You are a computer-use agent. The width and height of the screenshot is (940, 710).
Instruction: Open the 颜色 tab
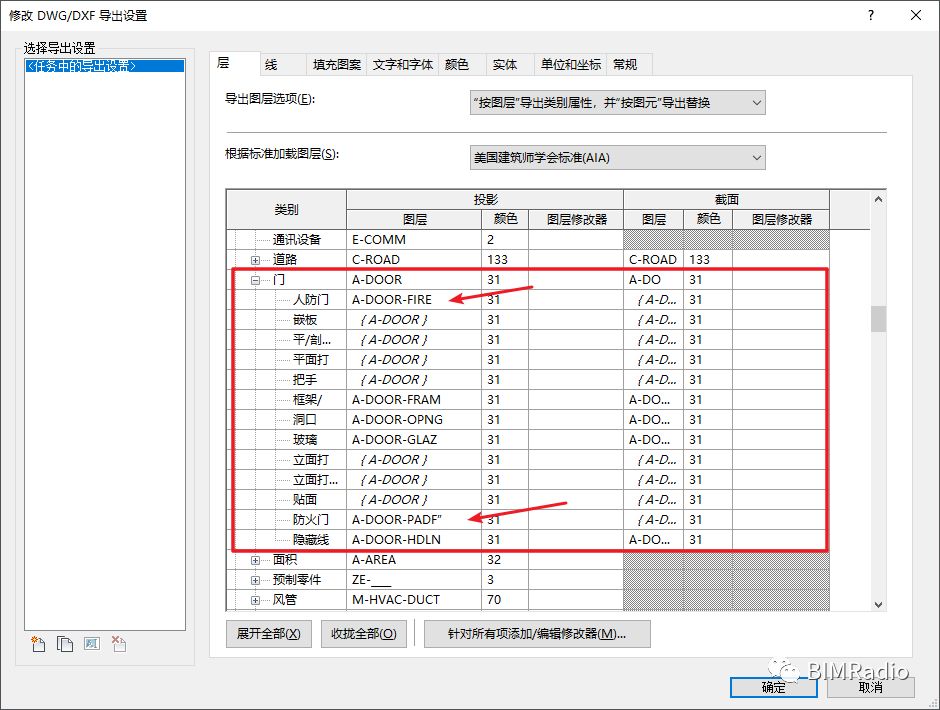462,65
